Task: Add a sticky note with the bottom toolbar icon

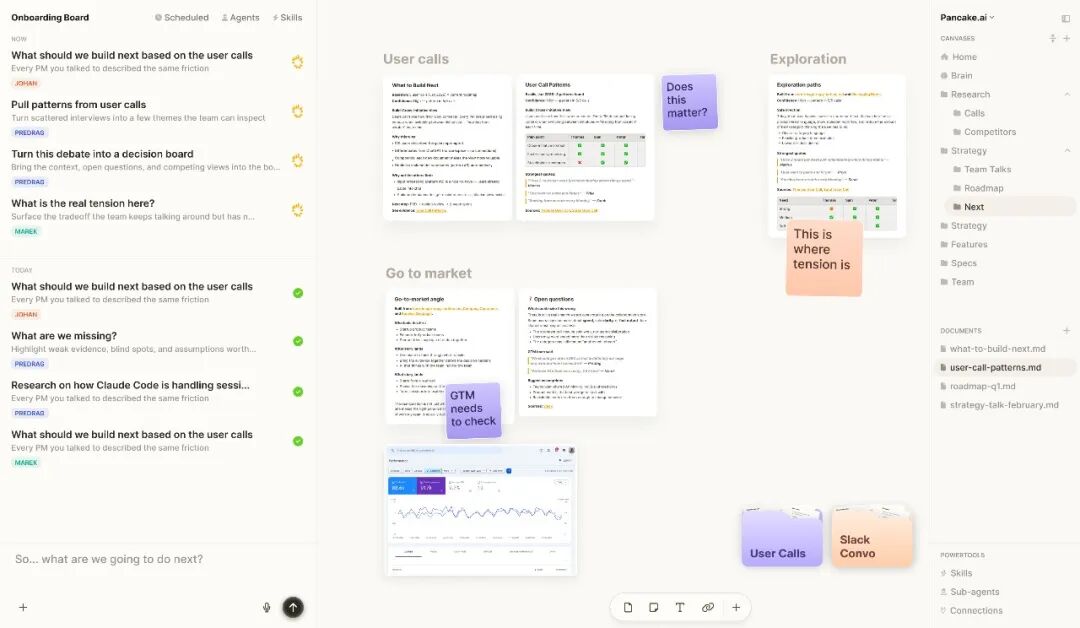Action: point(654,607)
